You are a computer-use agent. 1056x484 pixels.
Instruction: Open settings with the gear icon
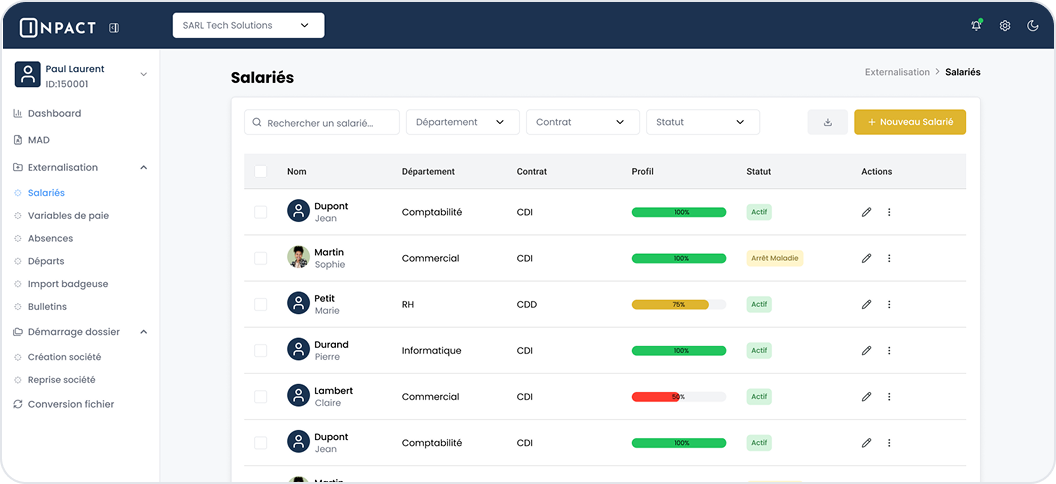[1005, 26]
